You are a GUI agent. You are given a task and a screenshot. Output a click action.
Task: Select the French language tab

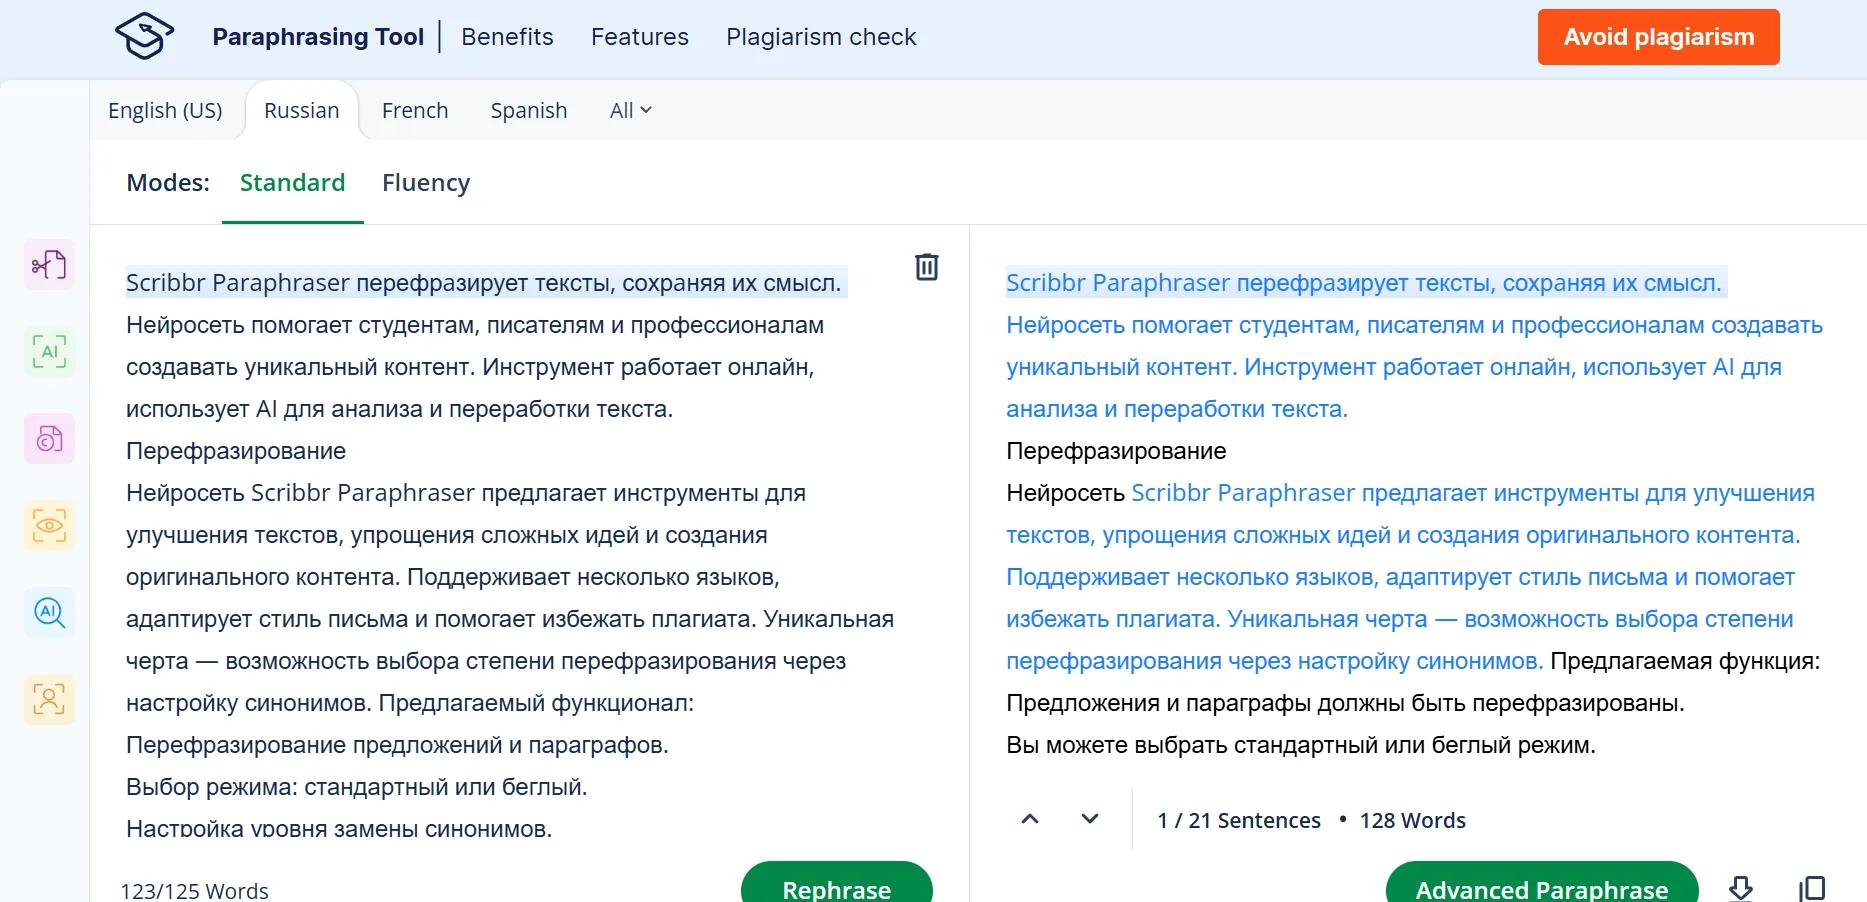tap(415, 111)
